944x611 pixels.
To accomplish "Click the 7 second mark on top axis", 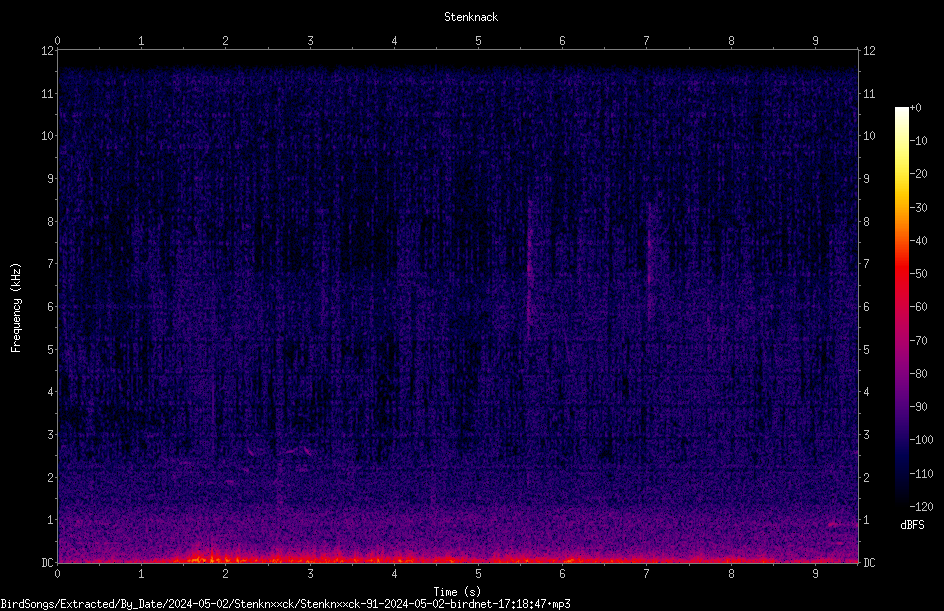I will [647, 41].
